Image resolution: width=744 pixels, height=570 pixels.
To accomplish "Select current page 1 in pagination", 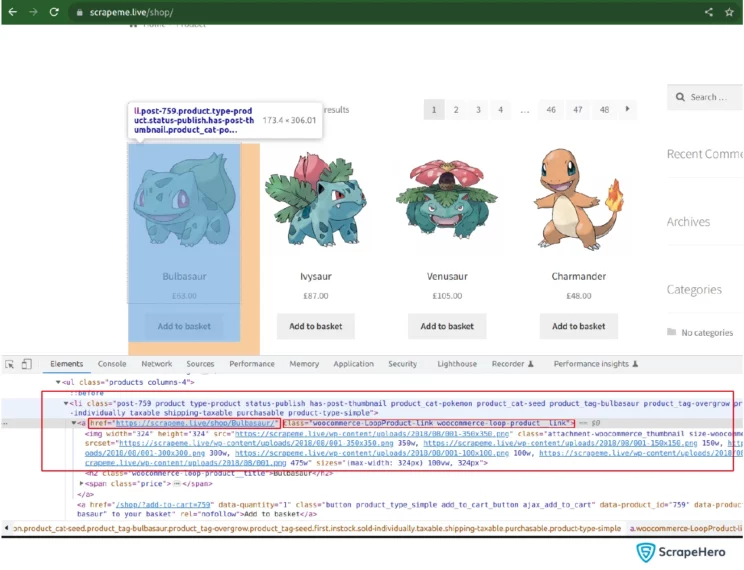I will pyautogui.click(x=434, y=110).
